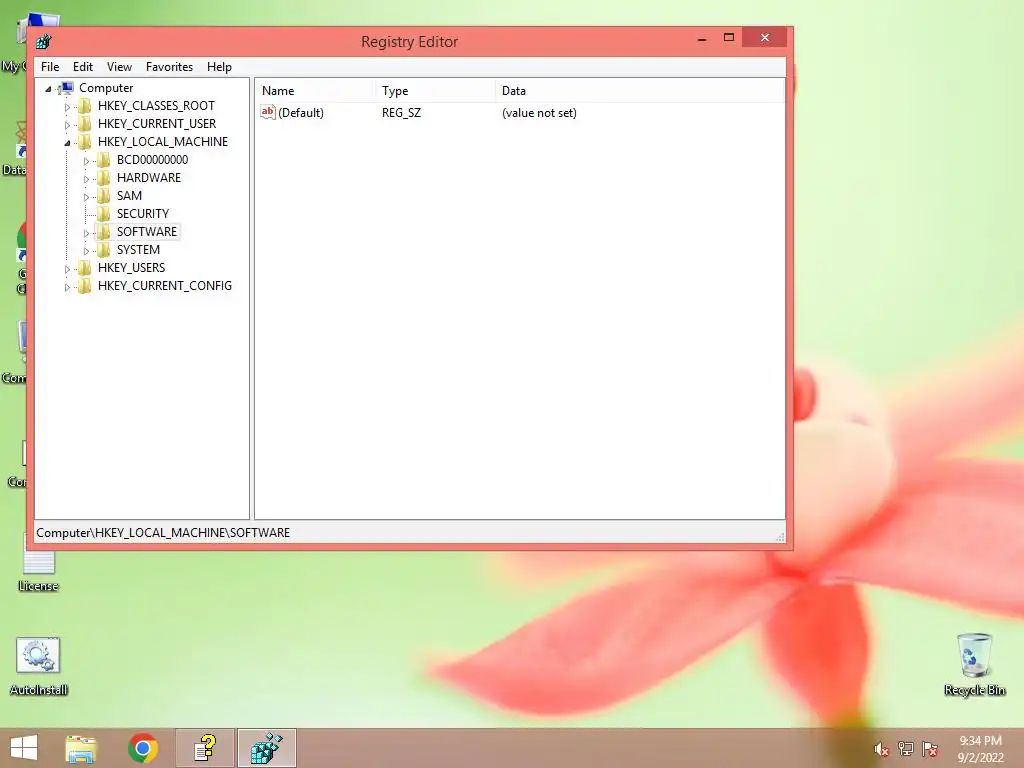Click the SOFTWARE folder icon
This screenshot has height=768, width=1024.
[103, 231]
